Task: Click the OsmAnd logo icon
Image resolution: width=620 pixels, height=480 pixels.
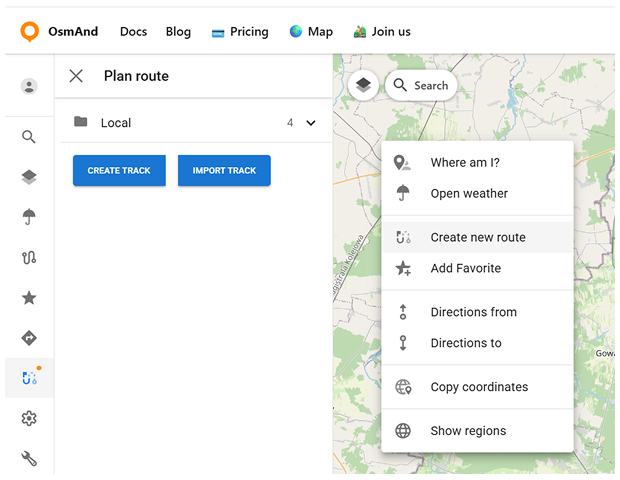Action: click(30, 31)
